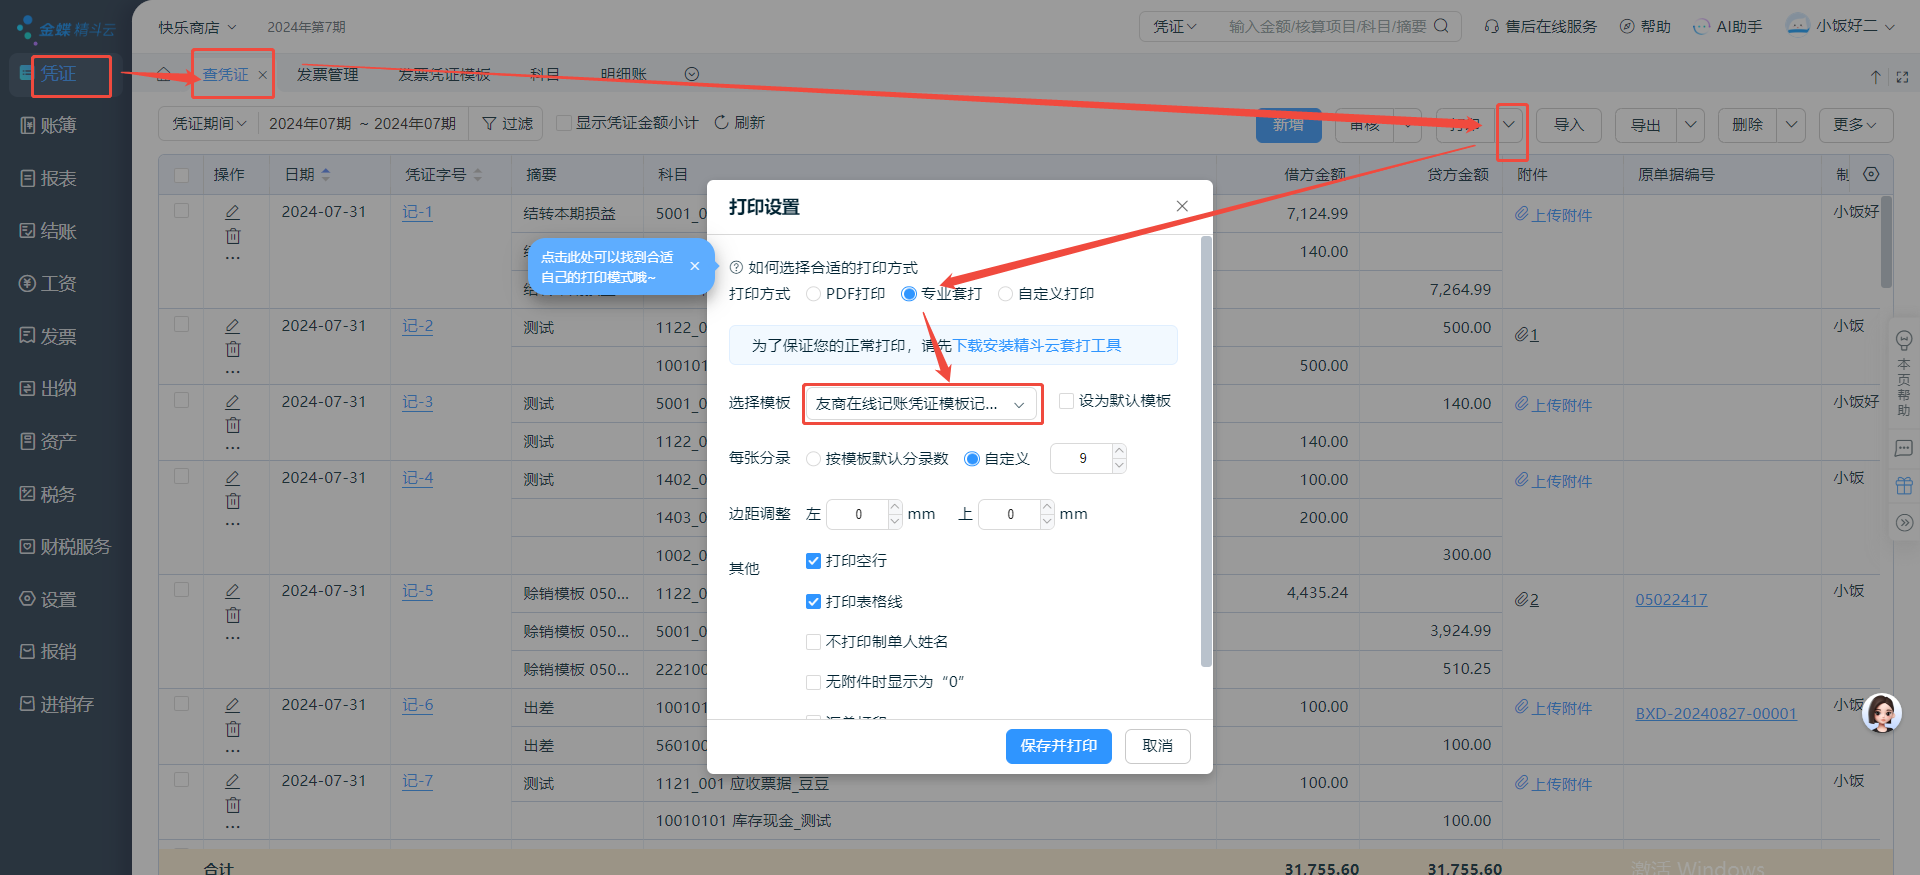Select 按模板默认分录数 radio button

[x=814, y=459]
